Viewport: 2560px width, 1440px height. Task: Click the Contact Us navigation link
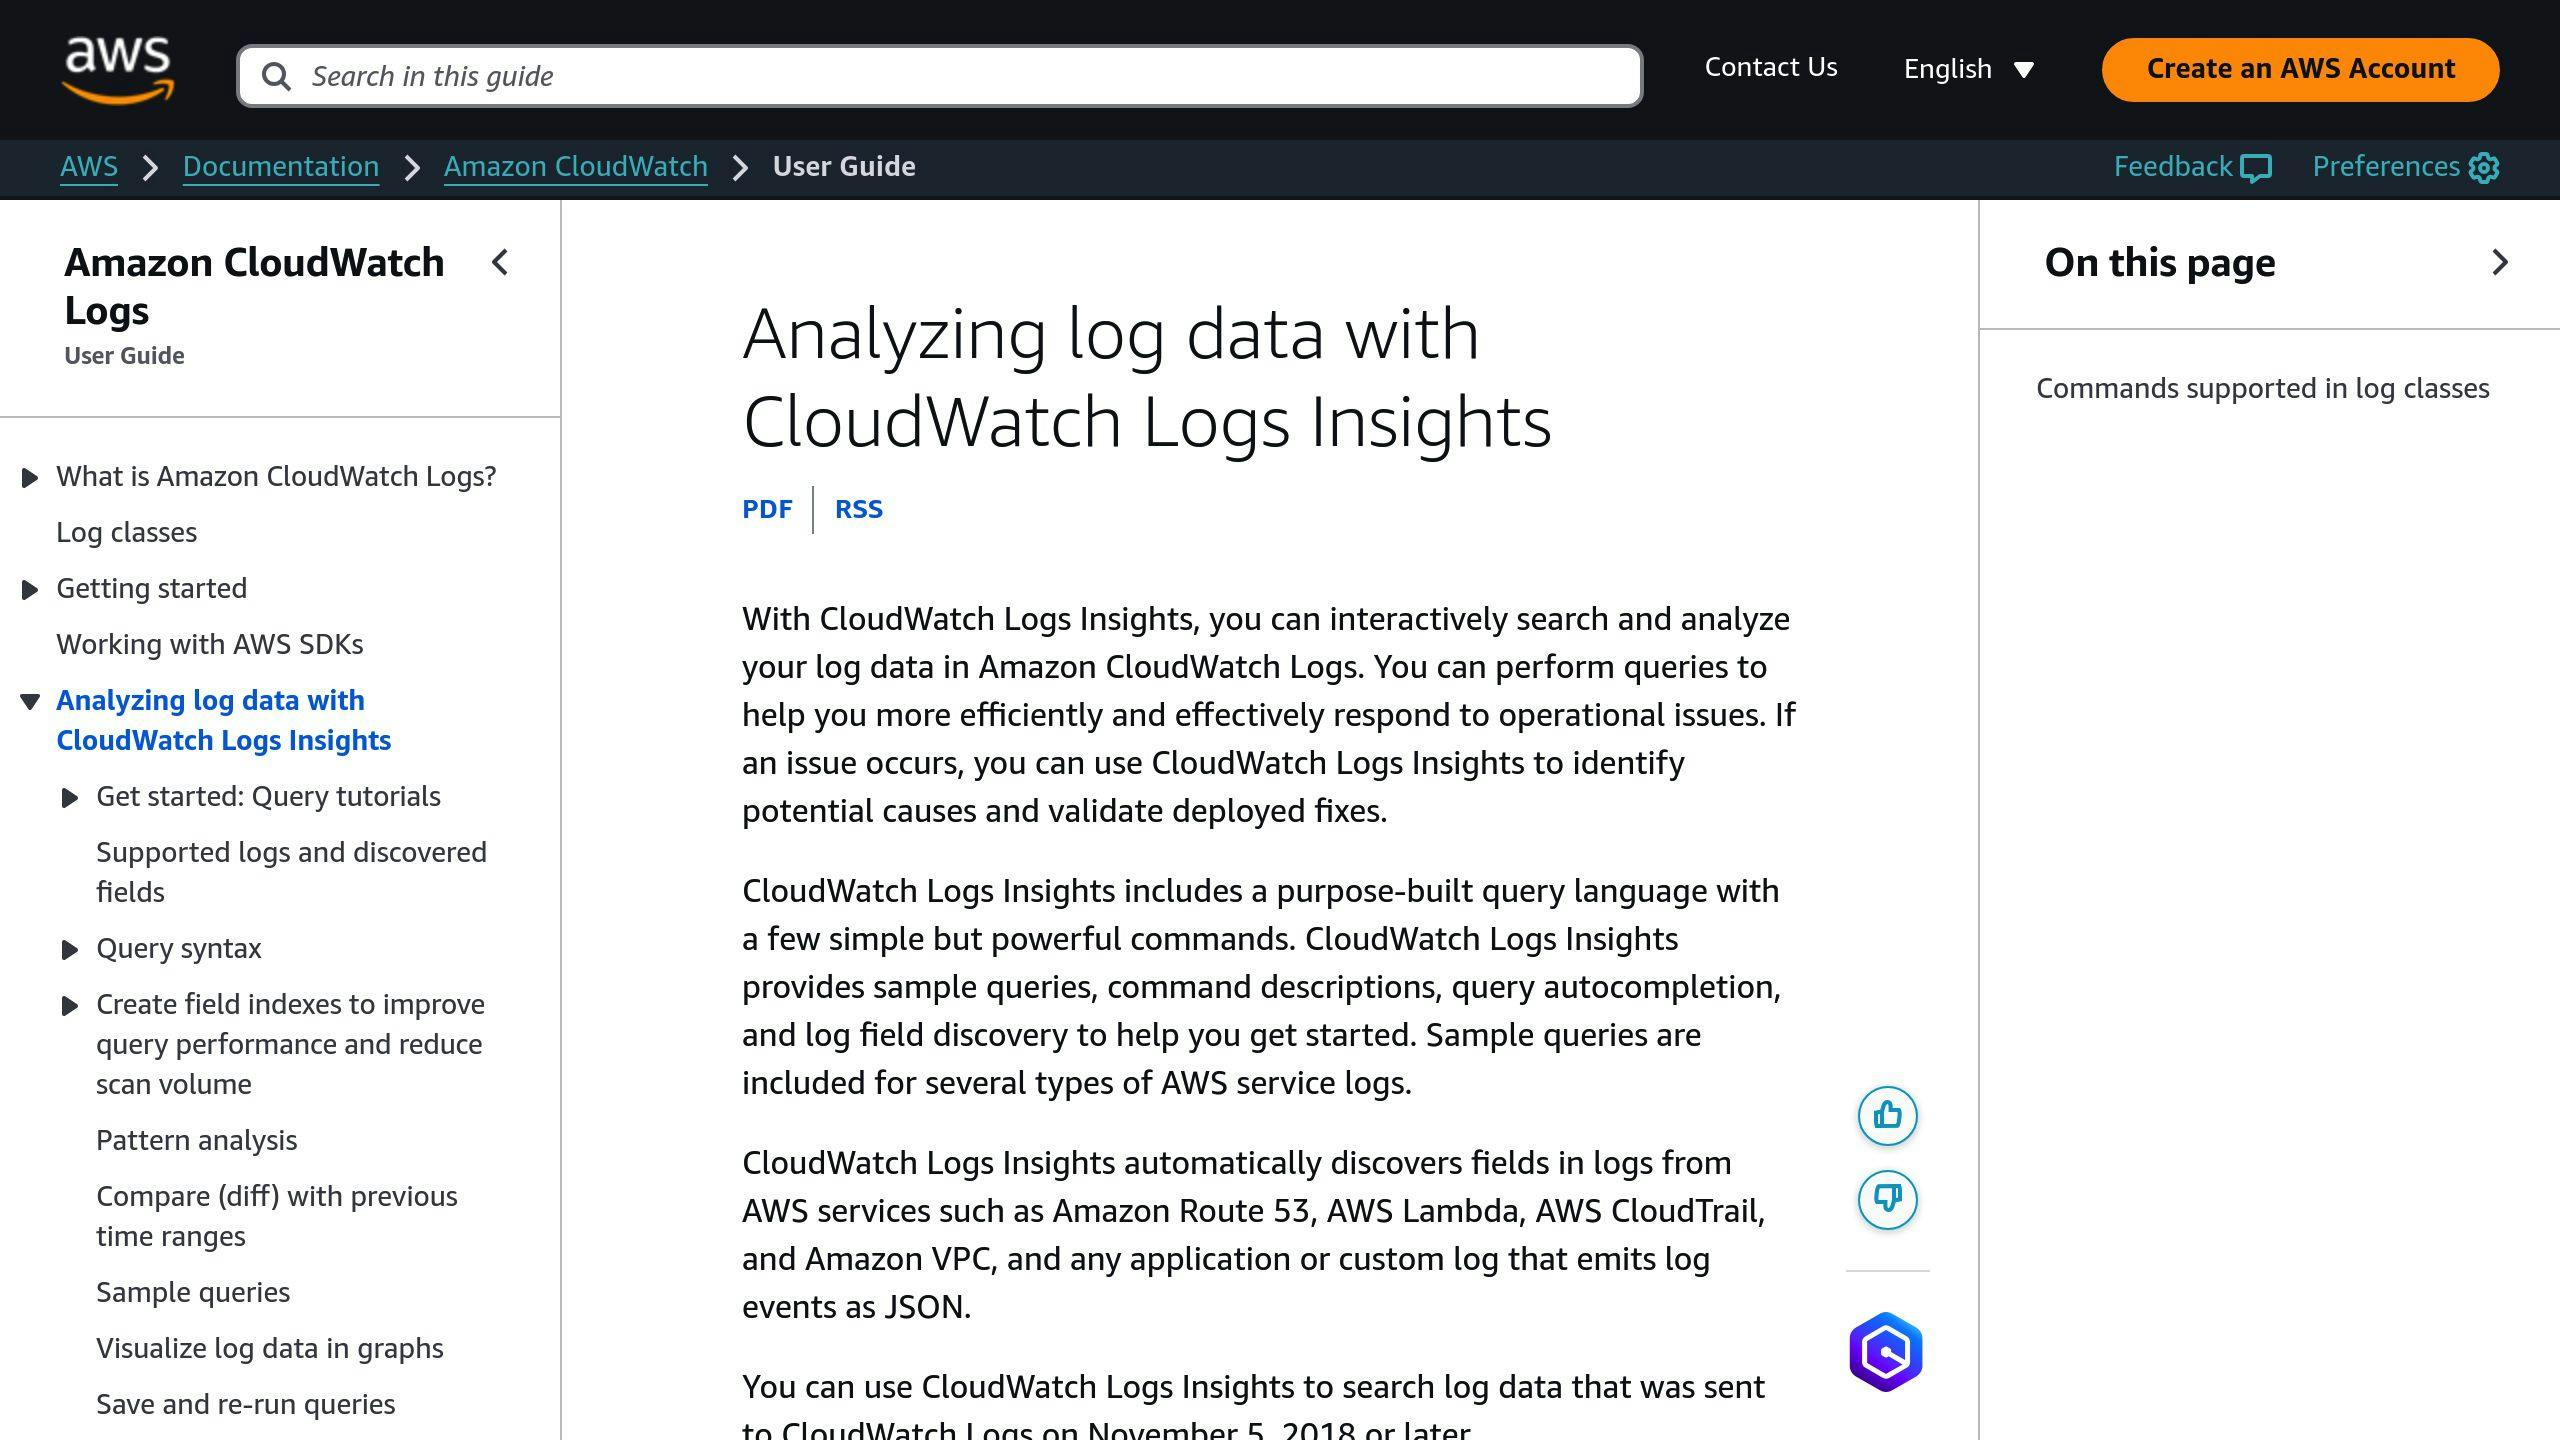pyautogui.click(x=1772, y=67)
